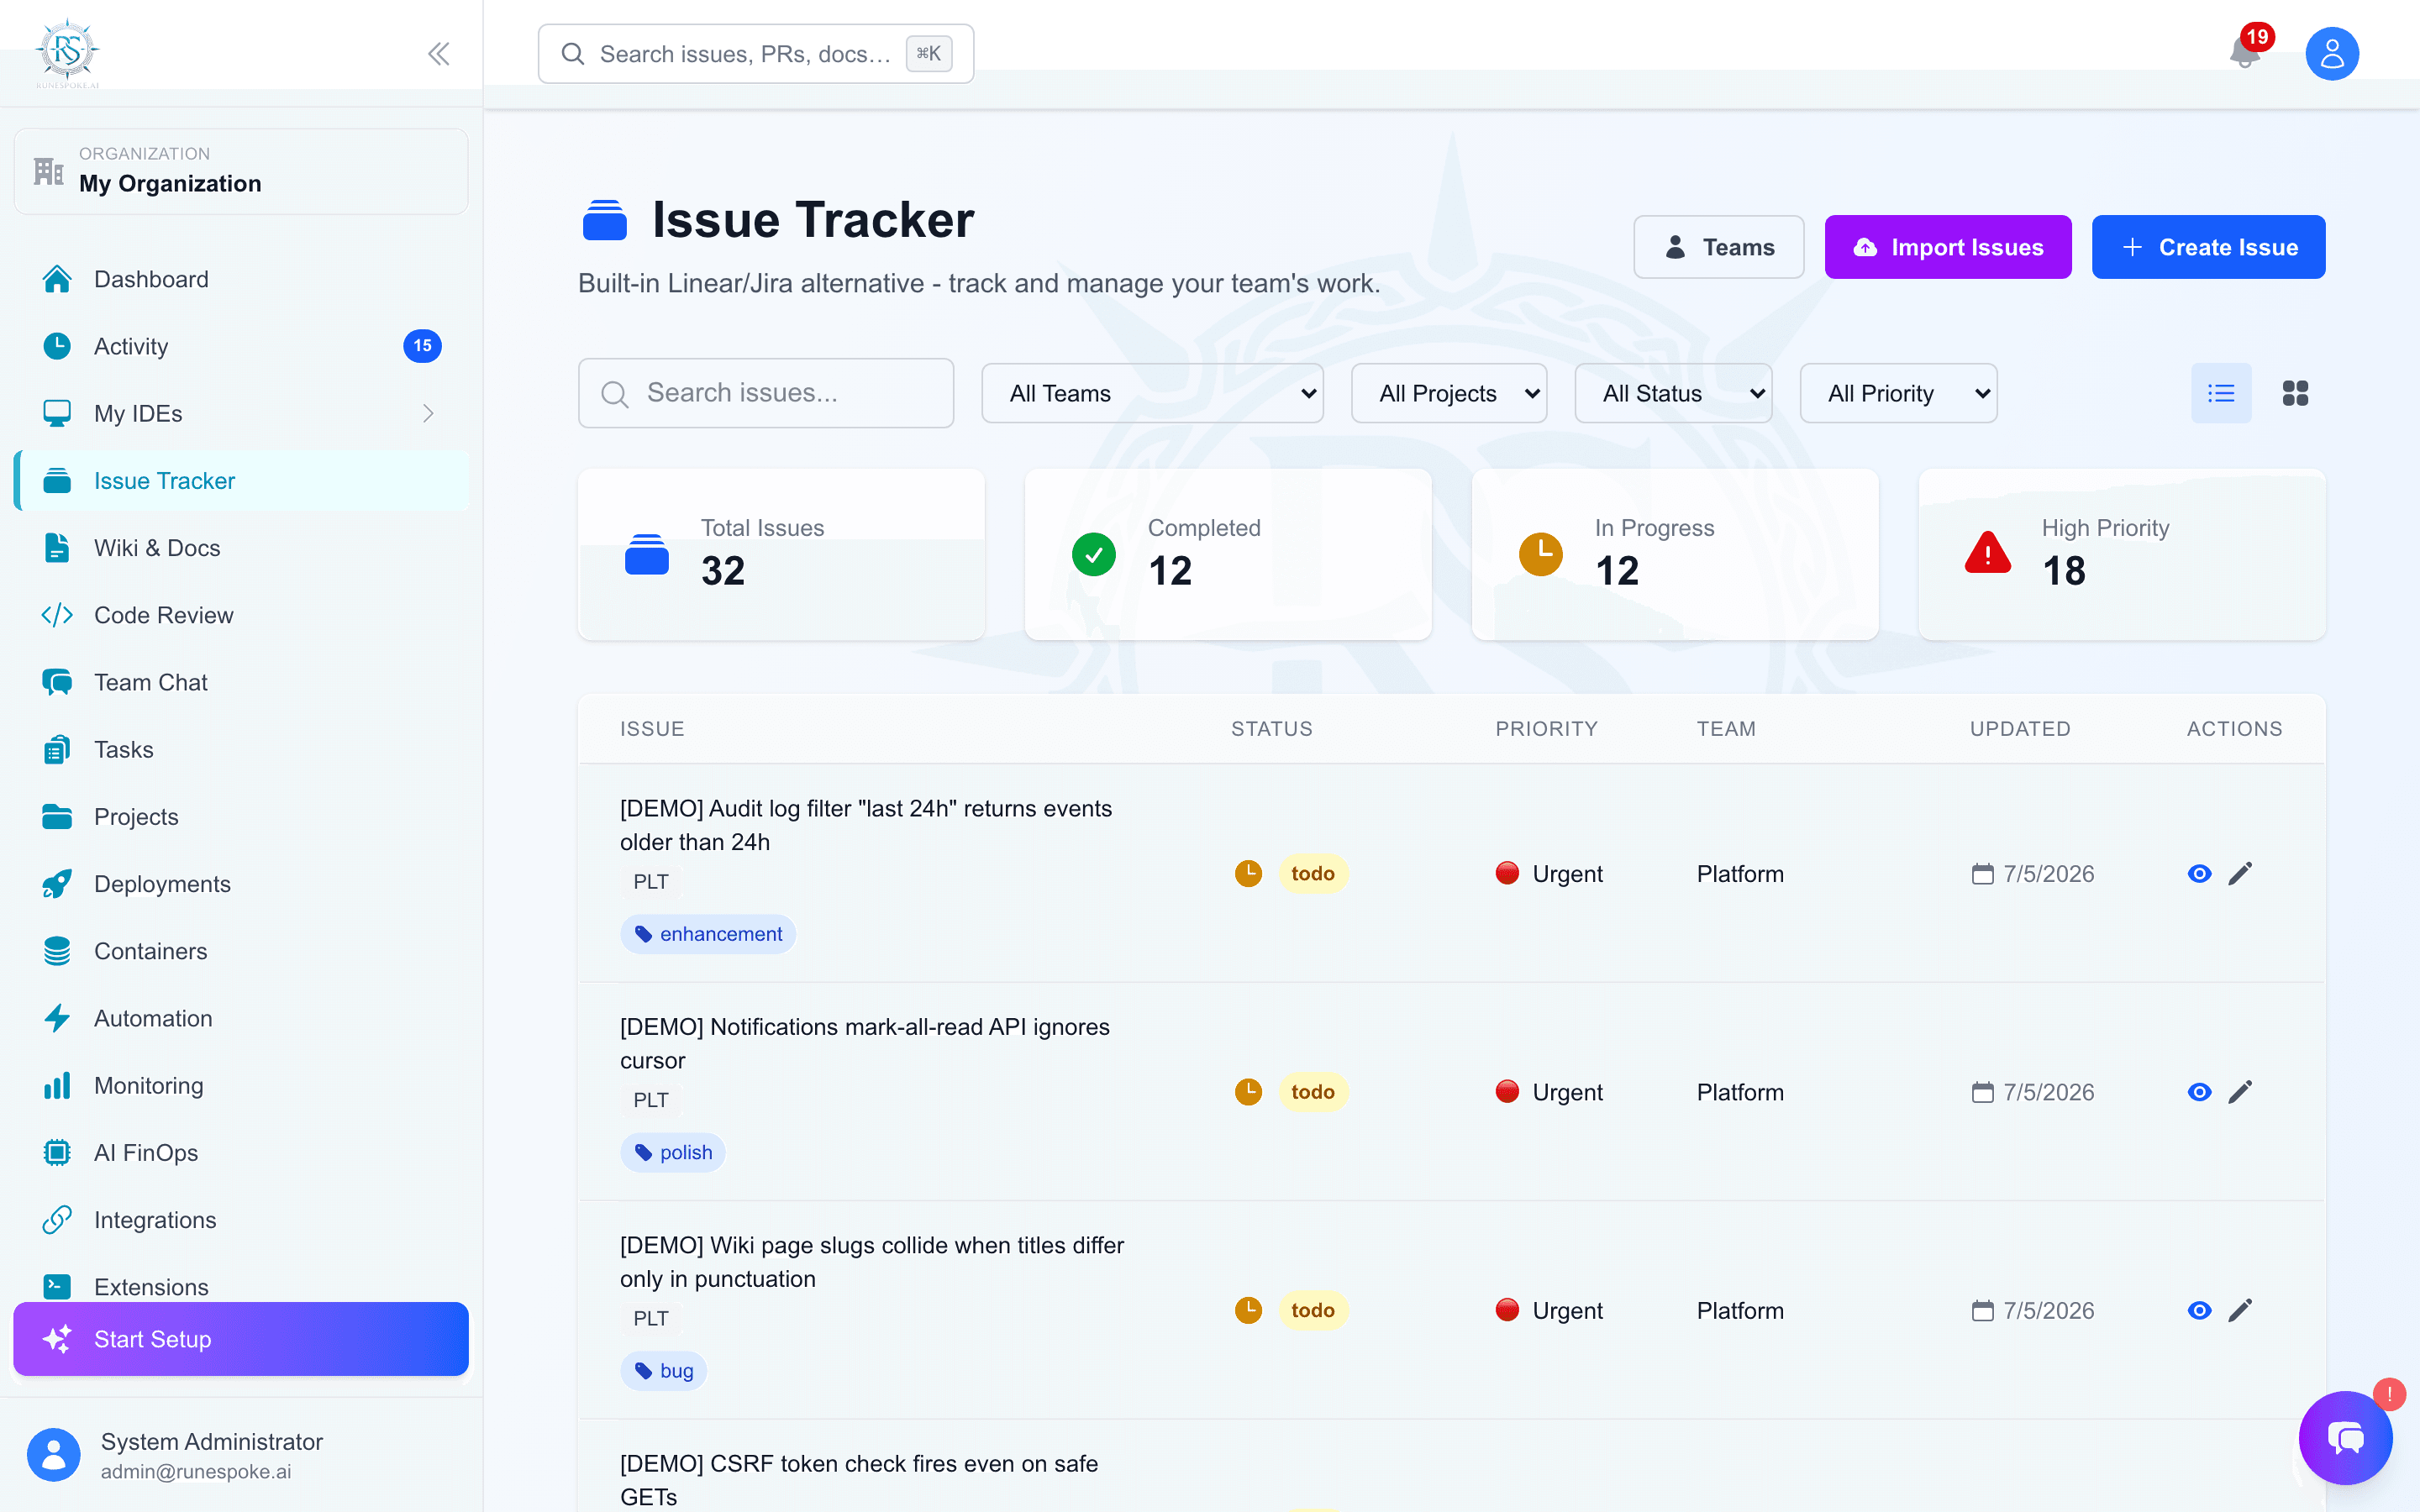Open notifications bell with 19 badge
Viewport: 2420px width, 1512px height.
point(2245,52)
